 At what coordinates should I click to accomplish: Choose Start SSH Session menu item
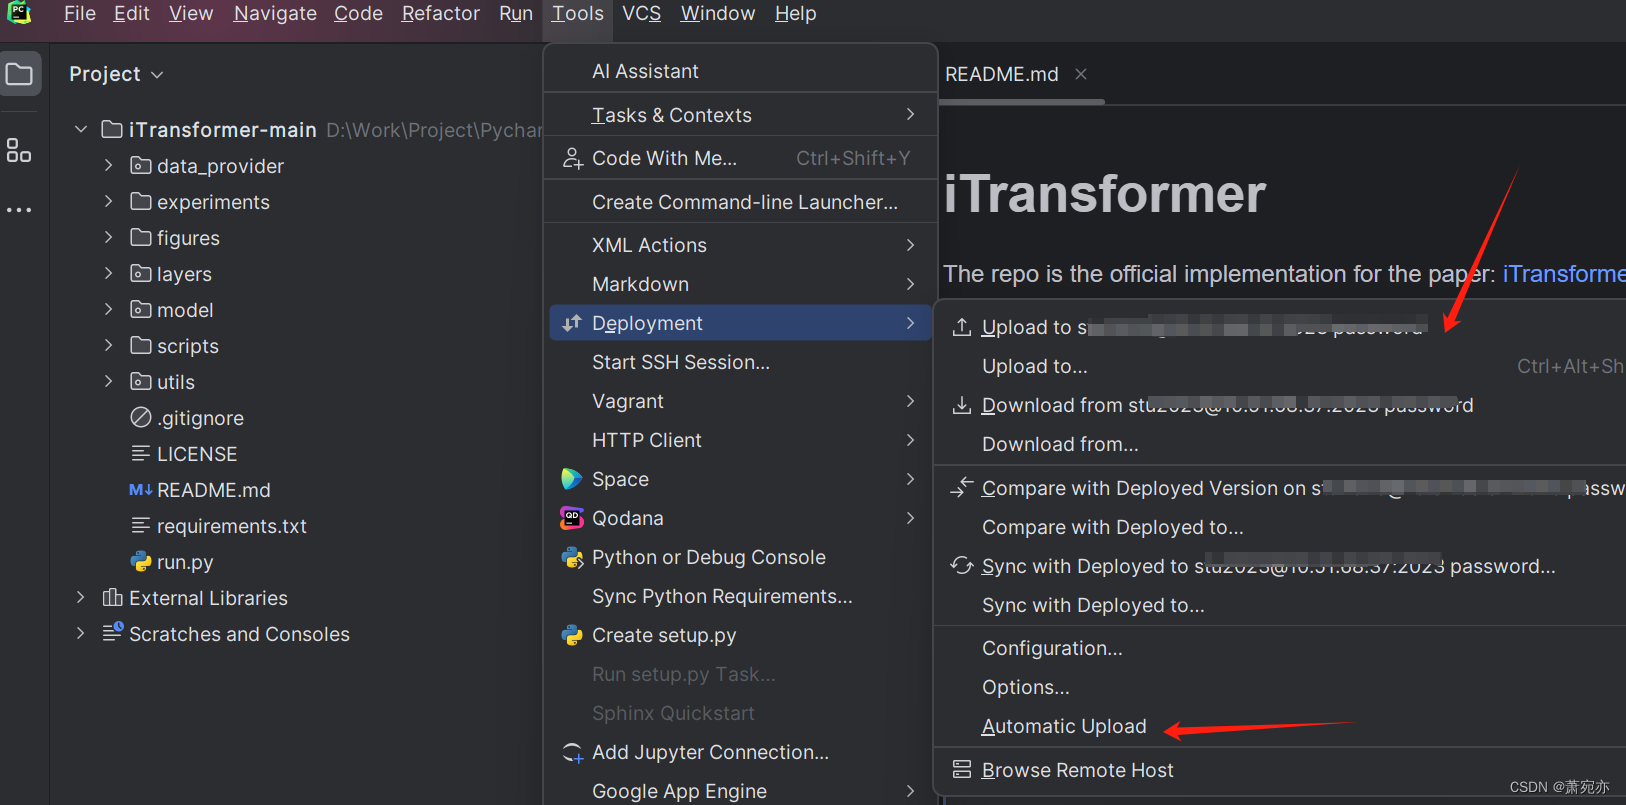(x=740, y=362)
